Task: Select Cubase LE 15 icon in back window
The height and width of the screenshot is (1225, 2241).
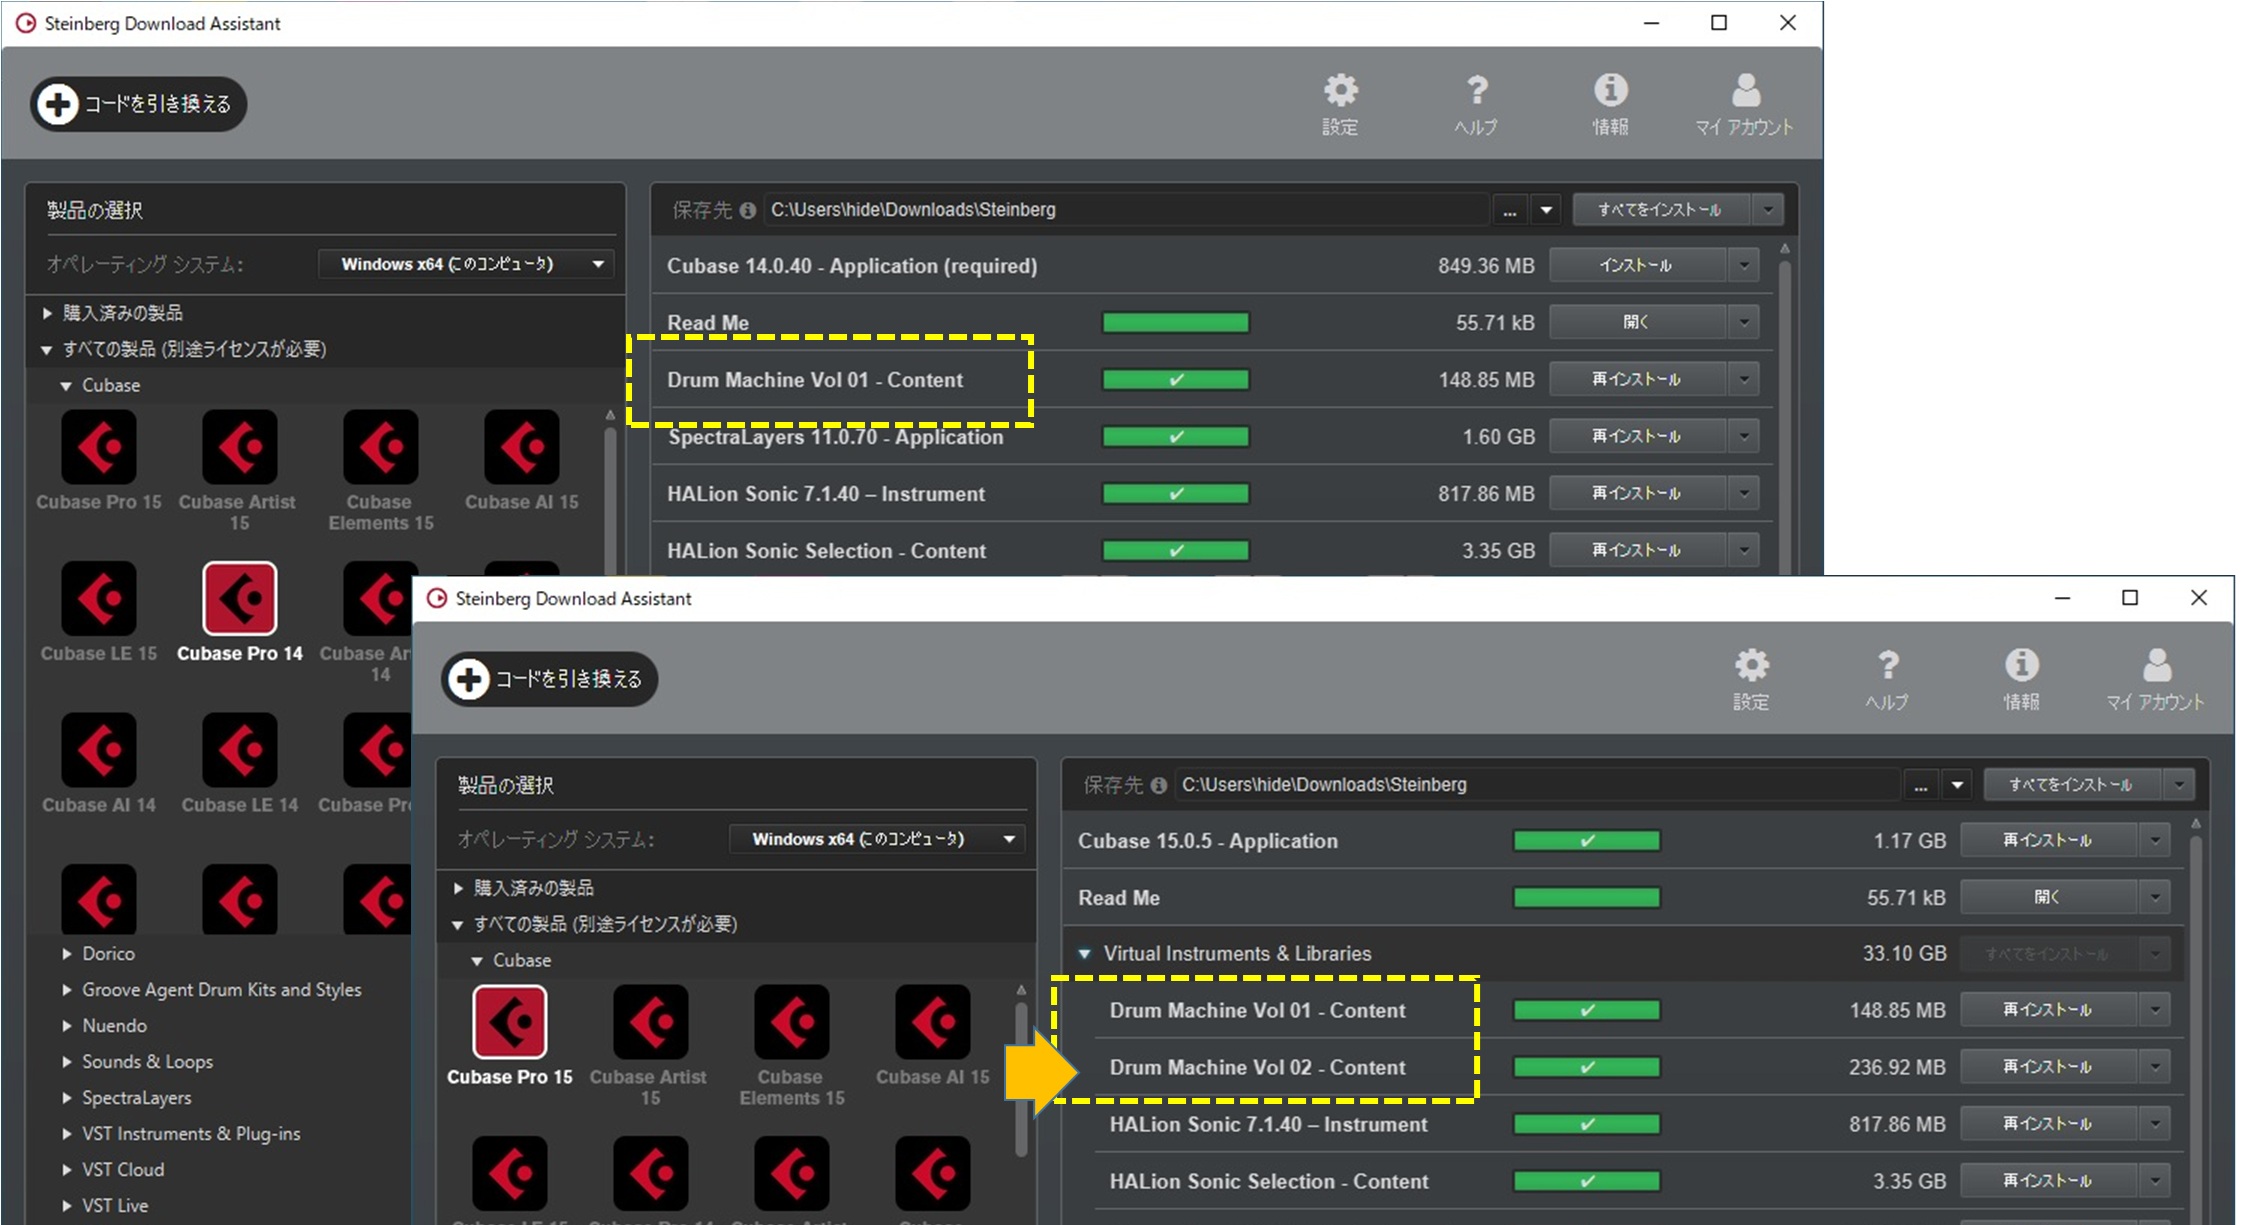Action: [99, 600]
